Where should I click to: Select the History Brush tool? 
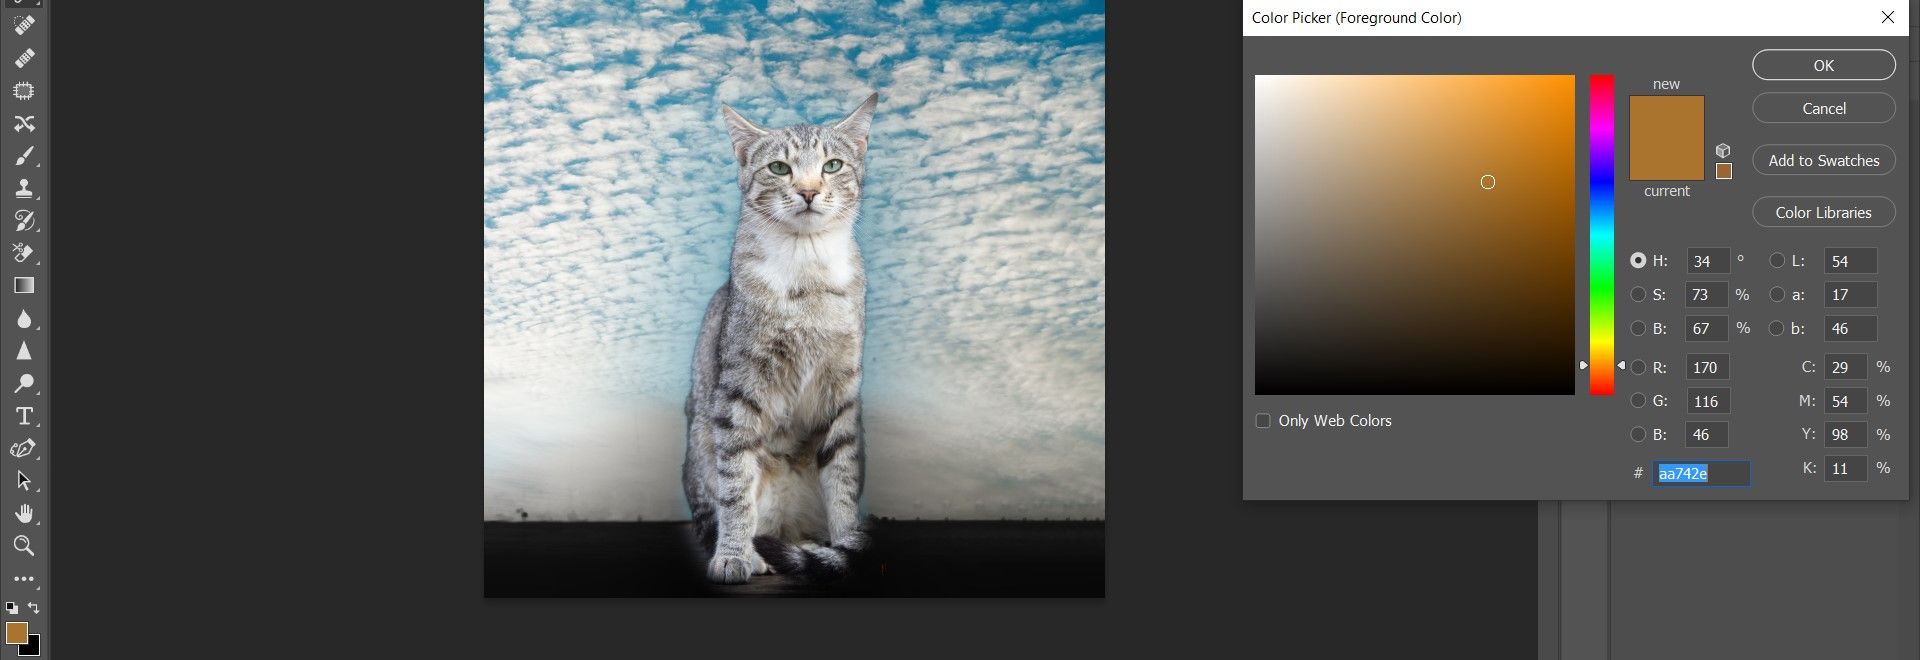[24, 220]
